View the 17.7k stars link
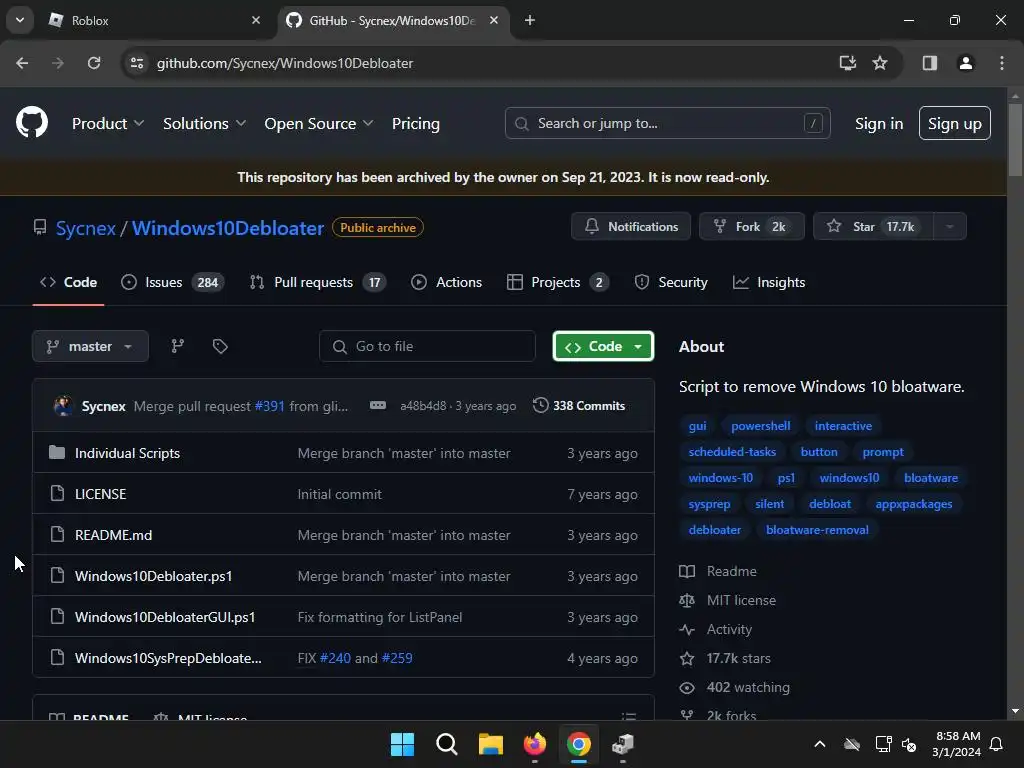This screenshot has width=1024, height=768. [x=726, y=658]
